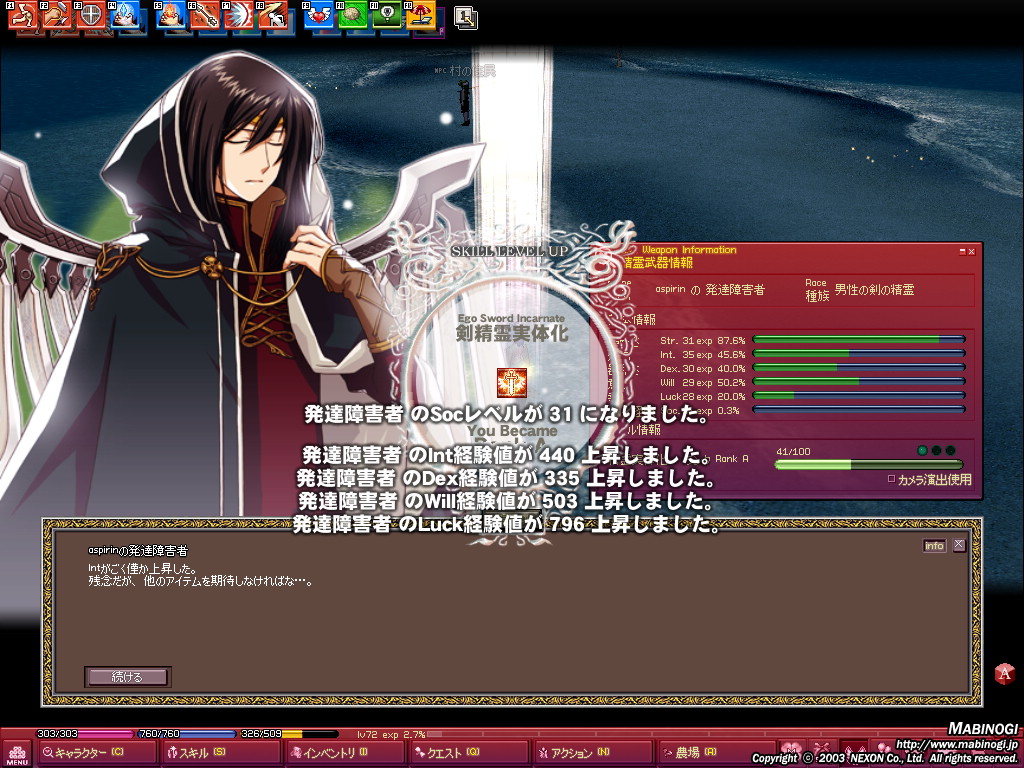Click the Luck 20.0% experience bar
The height and width of the screenshot is (768, 1024).
click(x=859, y=396)
